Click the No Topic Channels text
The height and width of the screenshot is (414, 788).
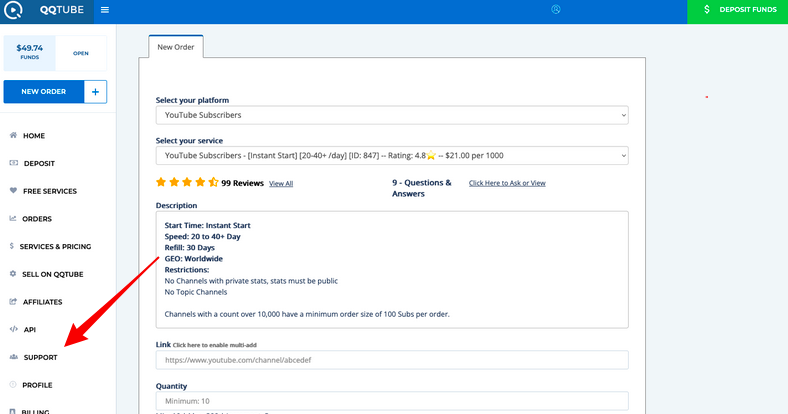pyautogui.click(x=196, y=292)
